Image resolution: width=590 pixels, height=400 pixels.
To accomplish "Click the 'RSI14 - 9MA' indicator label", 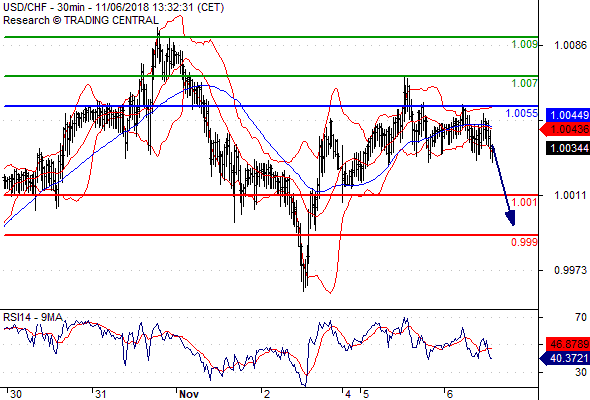I will click(32, 318).
